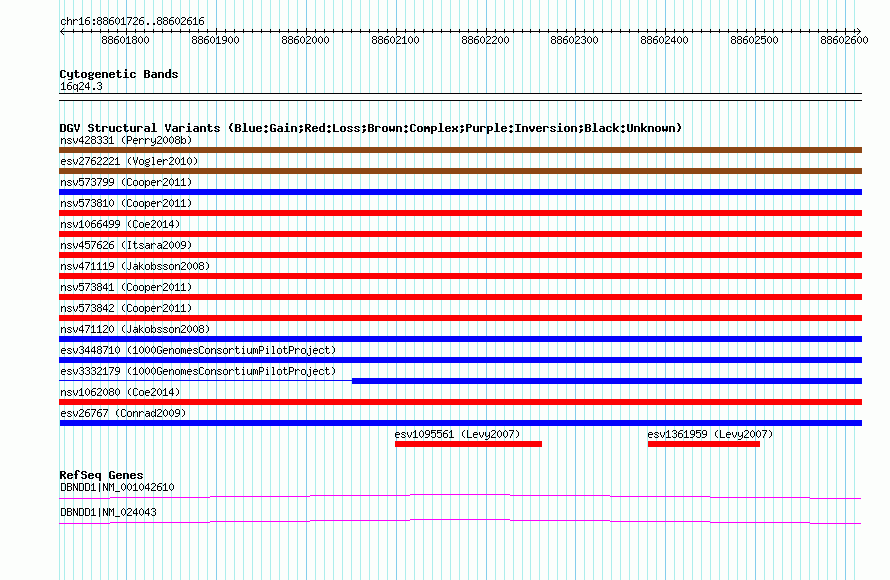Open the nsv573799 (Cooper2011) blue gain bar
The width and height of the screenshot is (890, 580).
460,192
